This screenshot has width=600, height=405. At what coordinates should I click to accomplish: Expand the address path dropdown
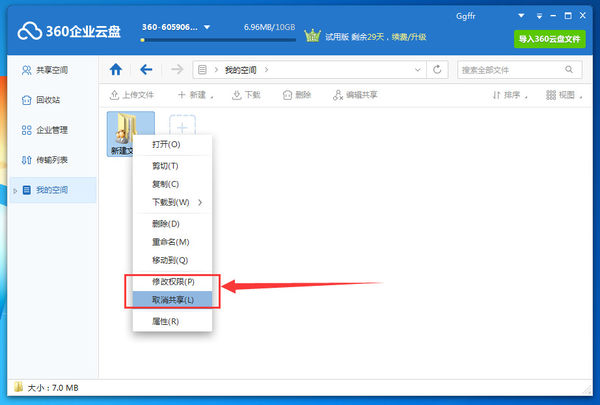pos(417,70)
